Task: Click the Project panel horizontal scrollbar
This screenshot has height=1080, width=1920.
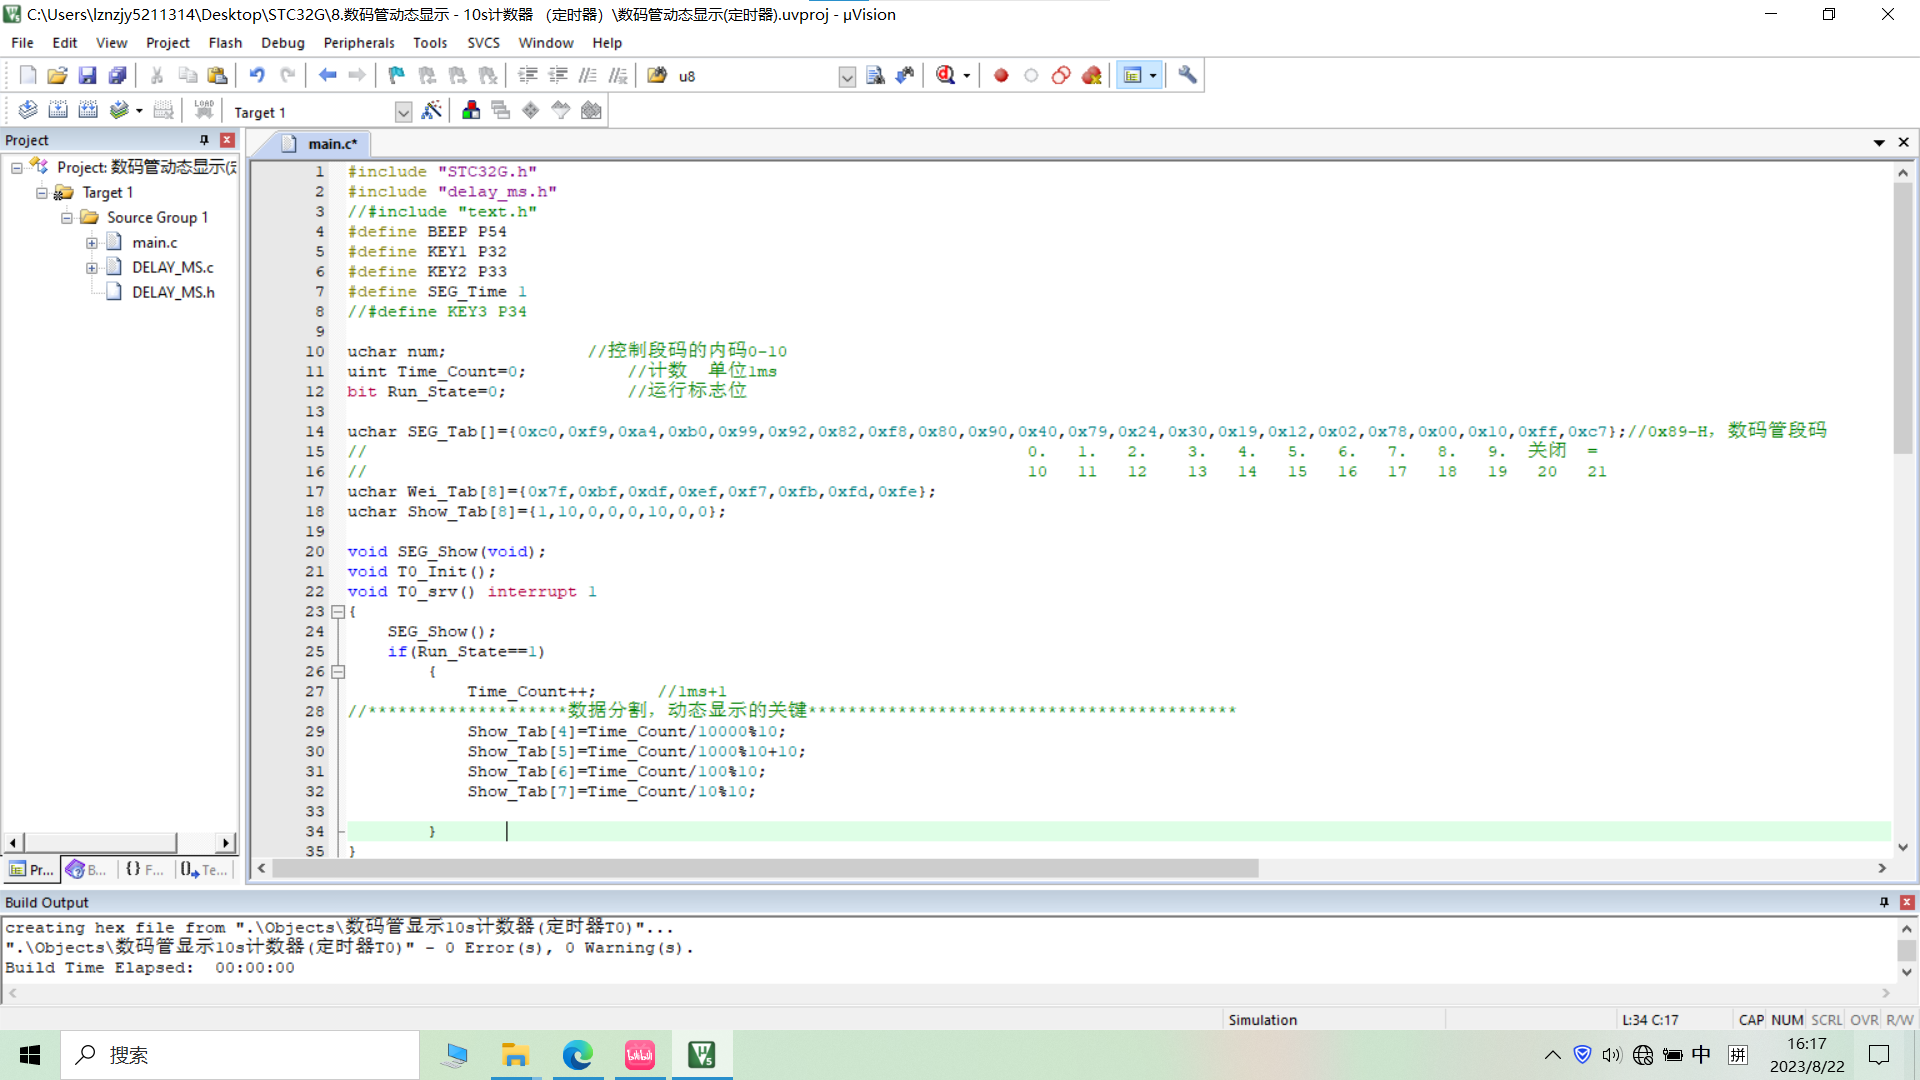Action: pos(100,843)
